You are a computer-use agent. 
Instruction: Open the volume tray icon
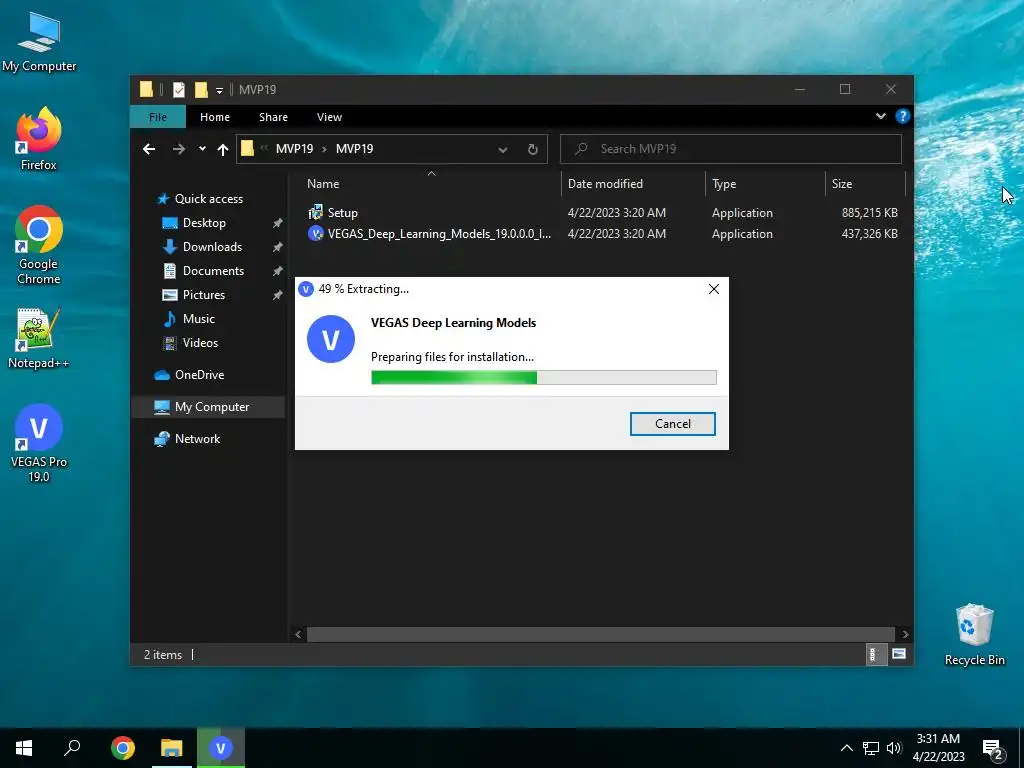(894, 748)
